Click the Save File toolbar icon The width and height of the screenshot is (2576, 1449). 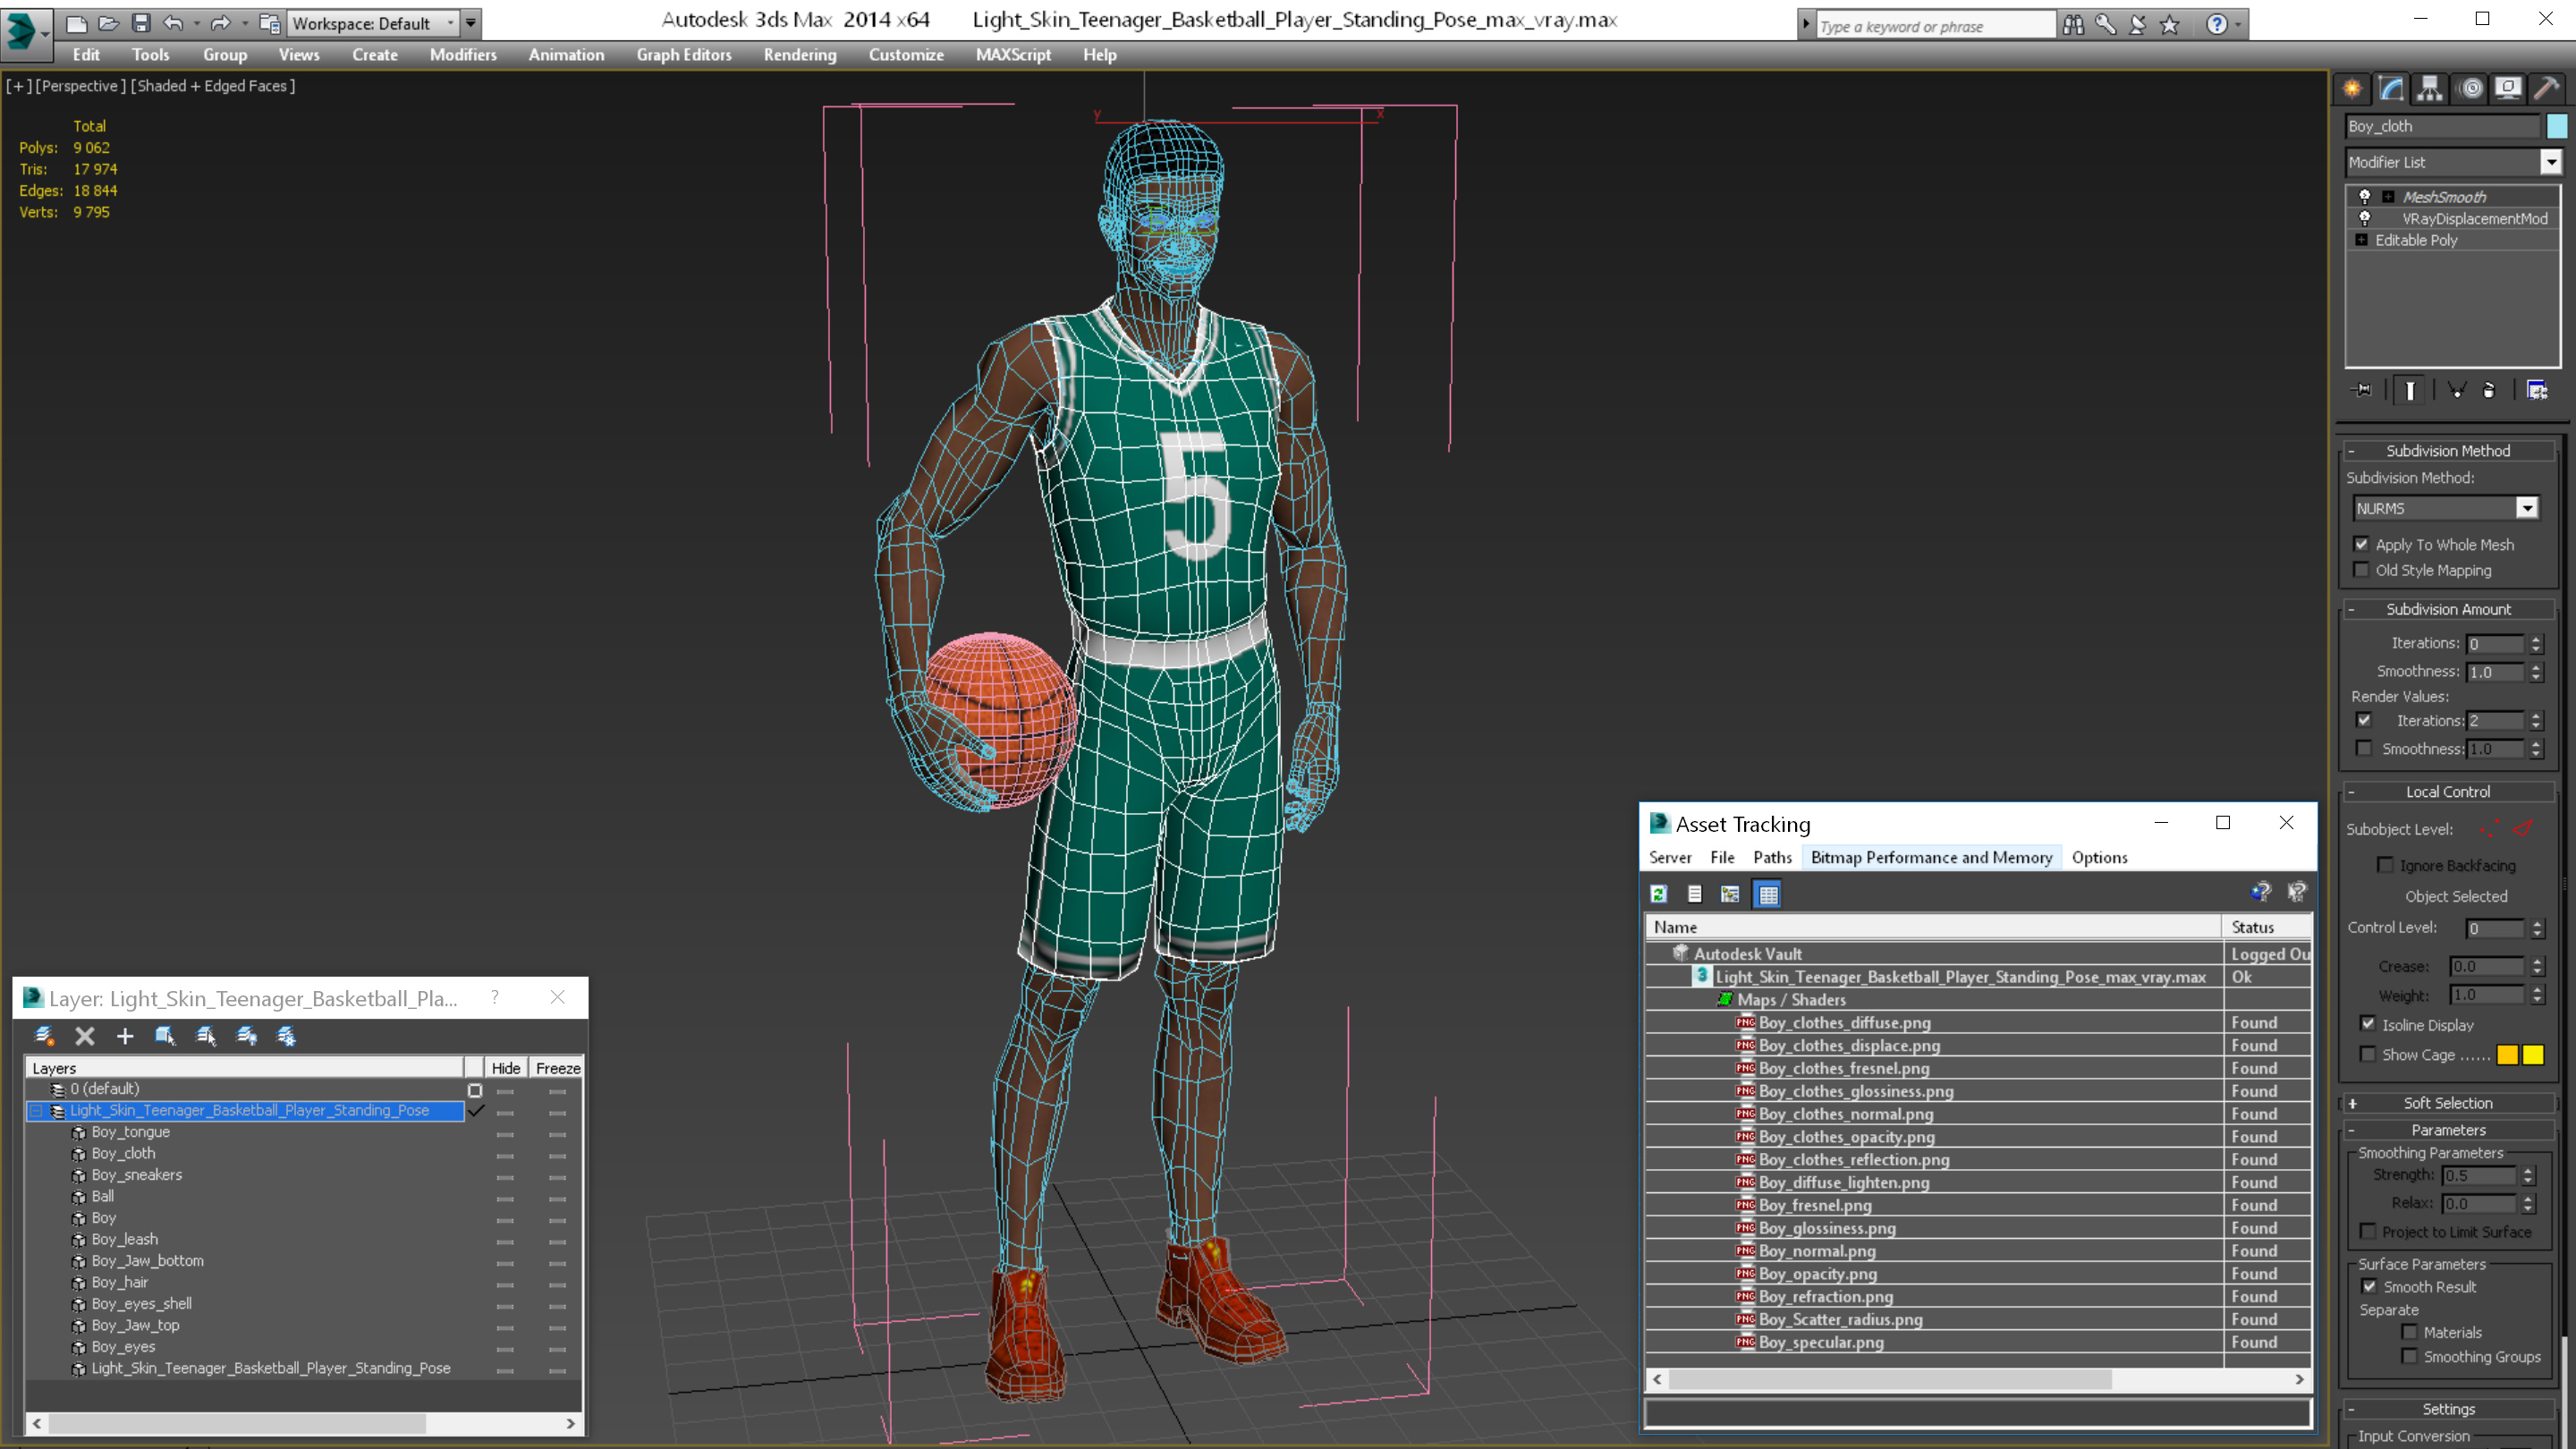(x=141, y=23)
